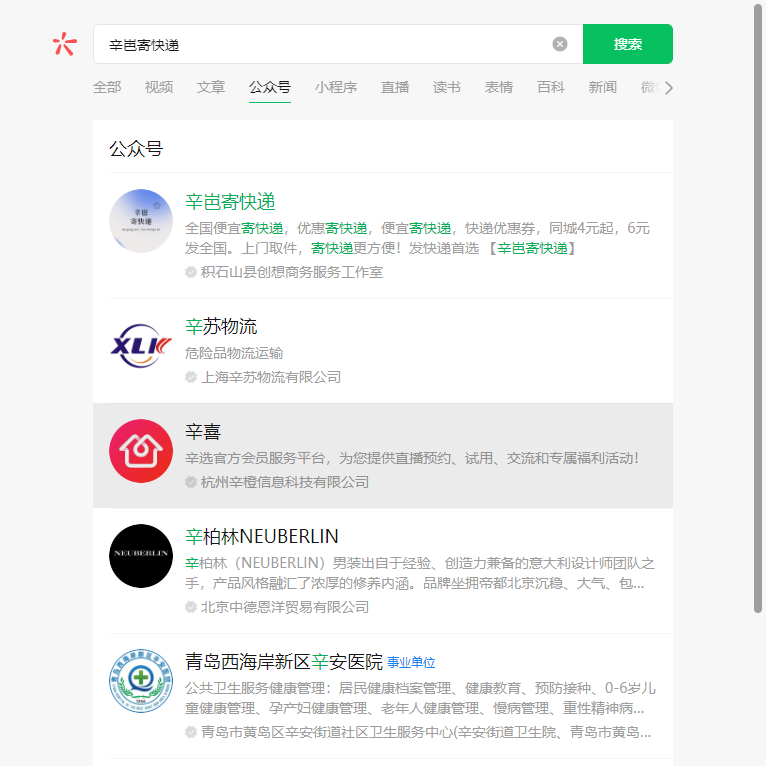Screen dimensions: 766x766
Task: Switch to the 视频 tab
Action: coord(159,87)
